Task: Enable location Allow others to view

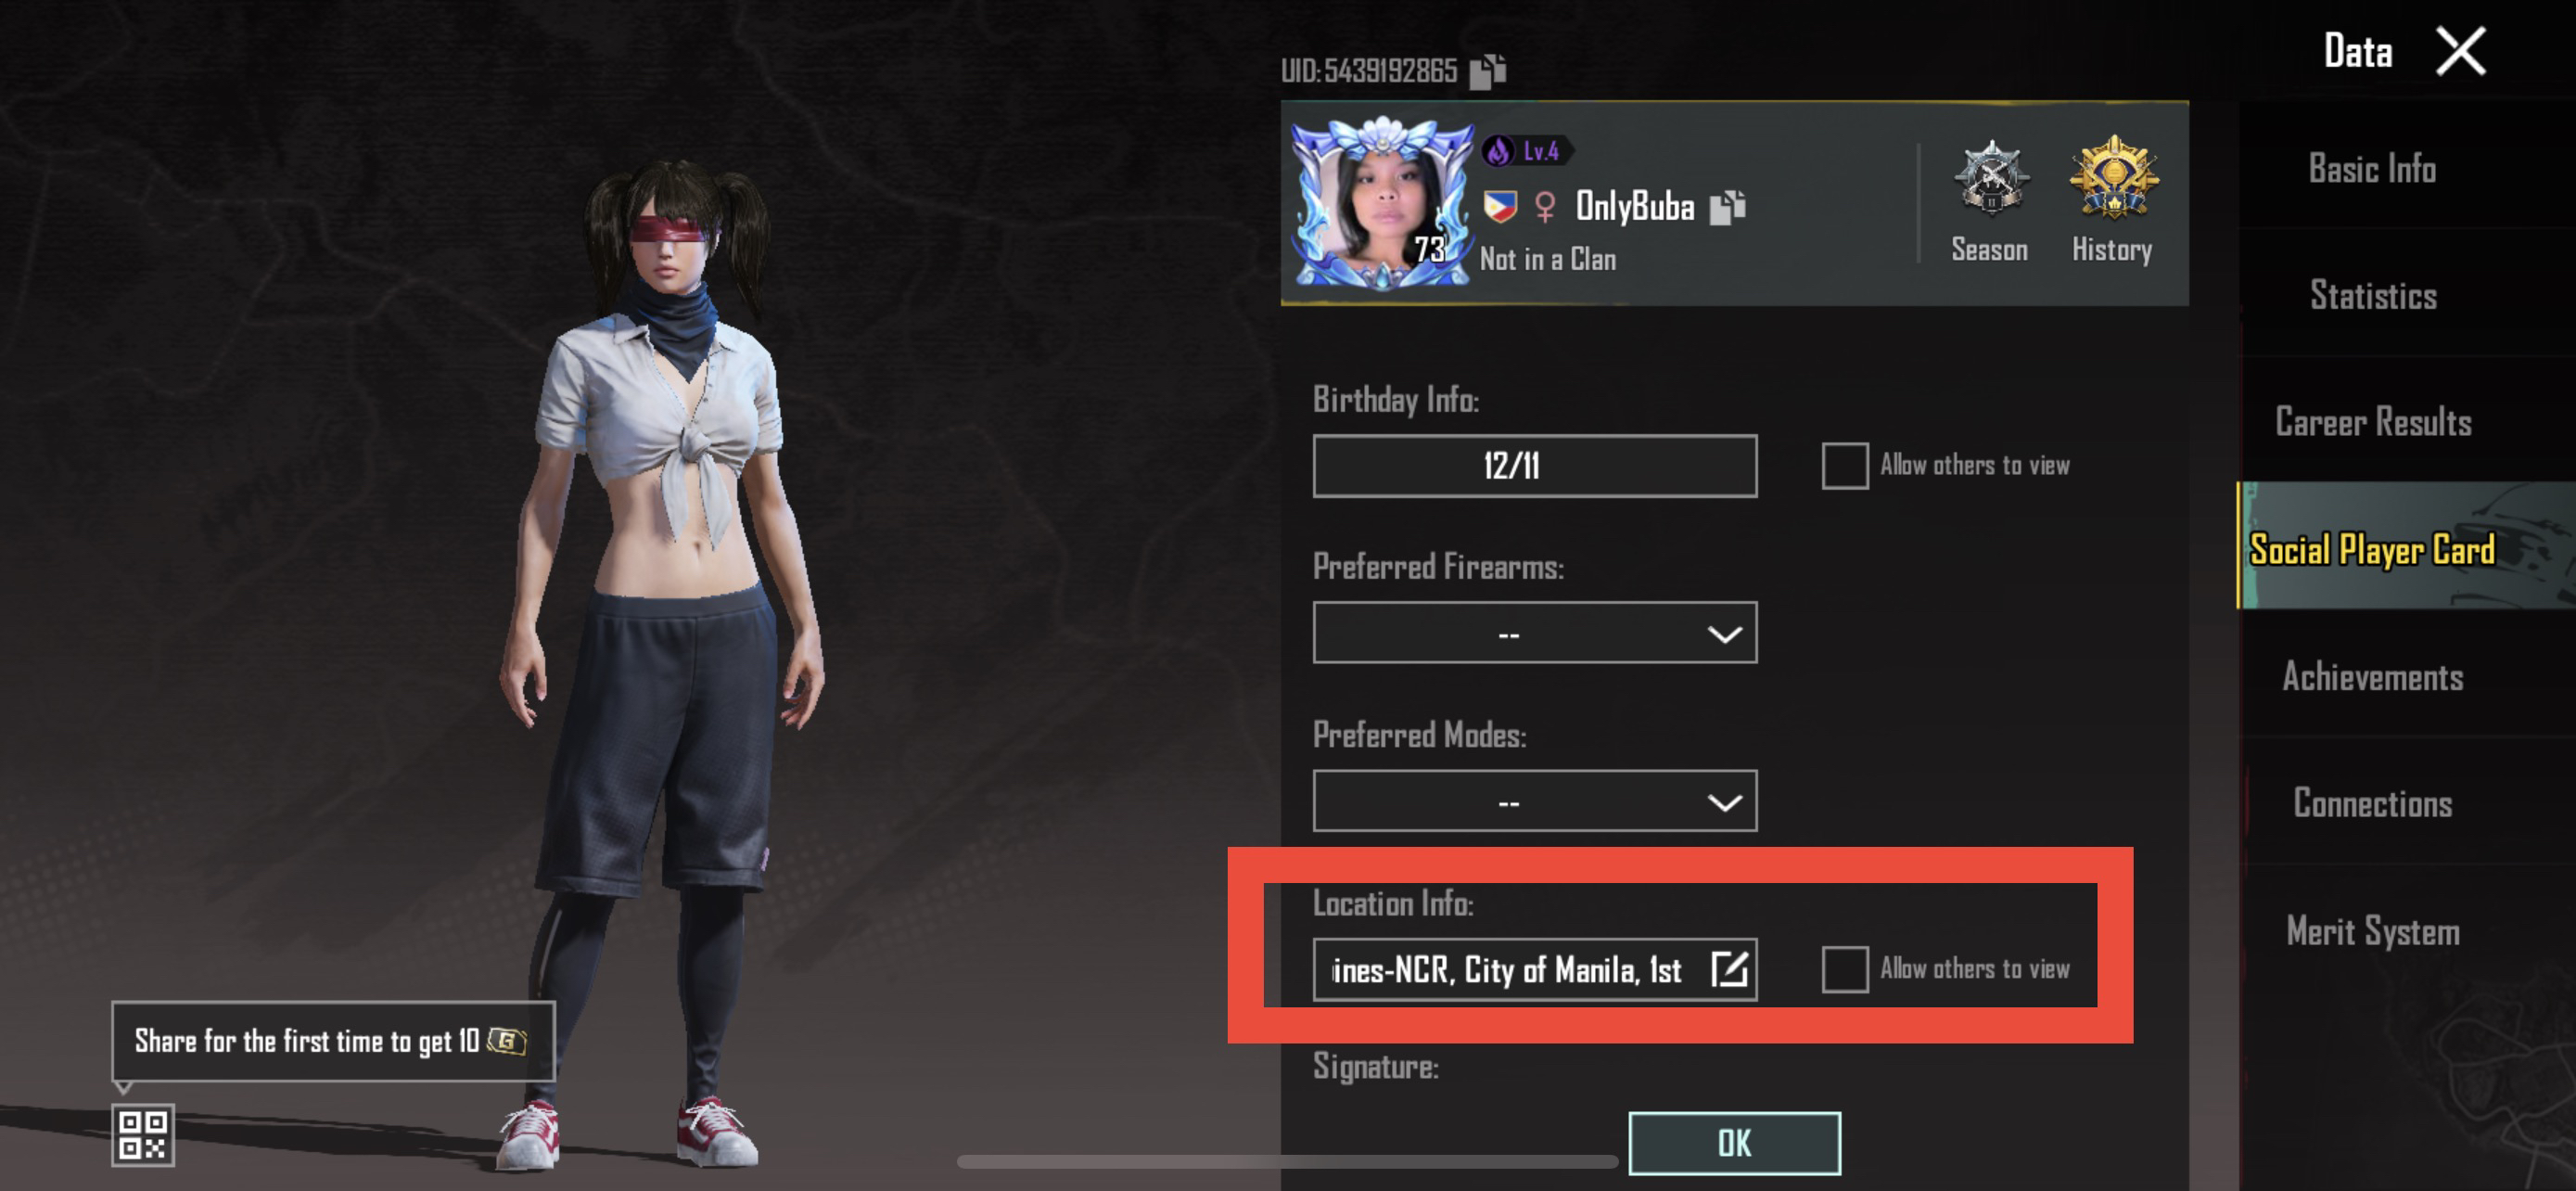Action: (x=1845, y=969)
